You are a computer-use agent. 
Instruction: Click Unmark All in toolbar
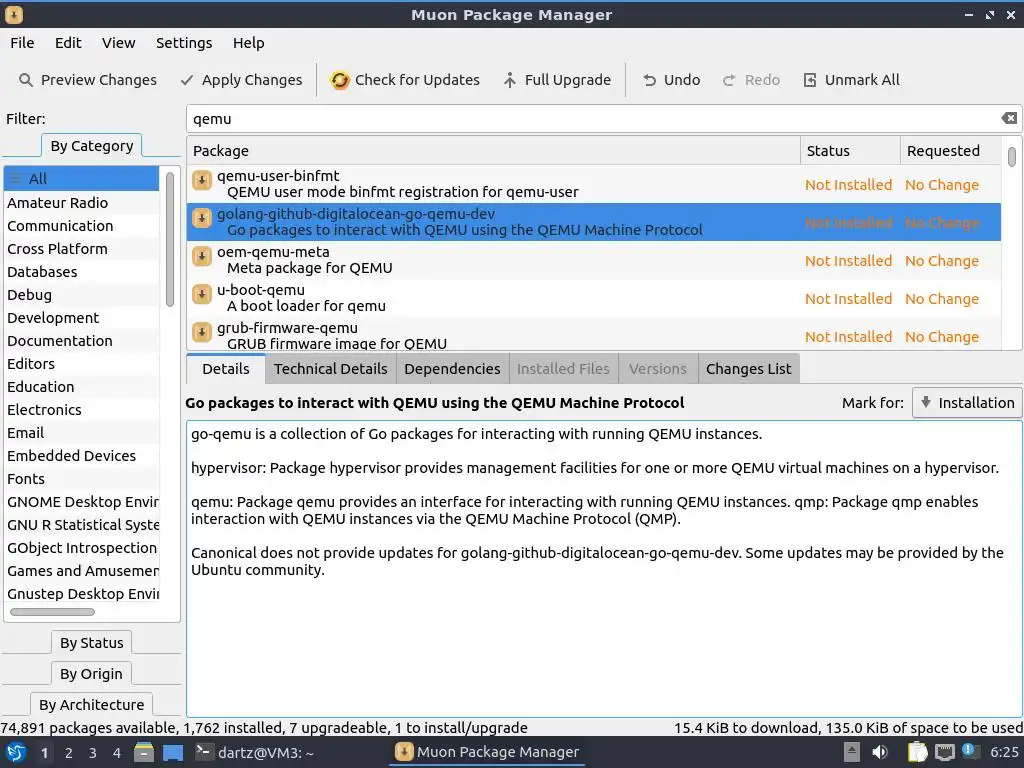pos(851,80)
